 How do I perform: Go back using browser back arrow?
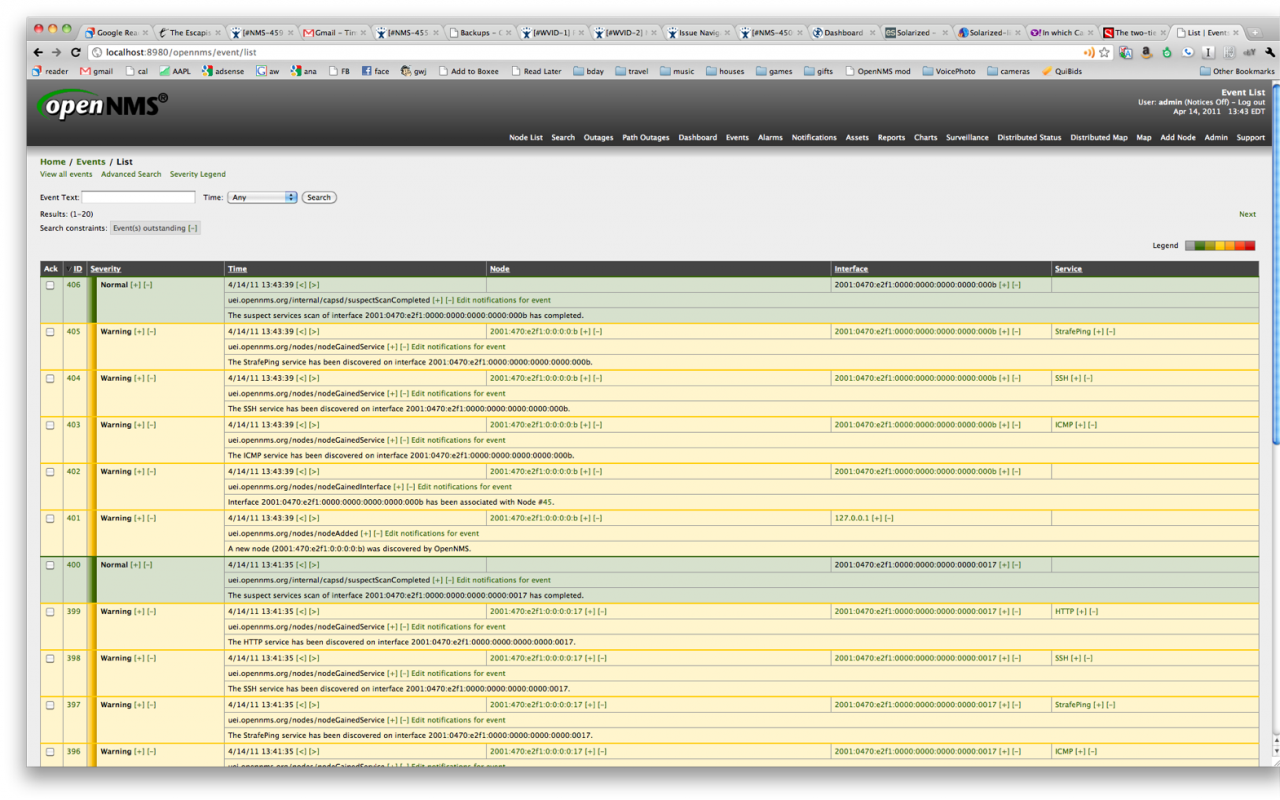(x=38, y=52)
